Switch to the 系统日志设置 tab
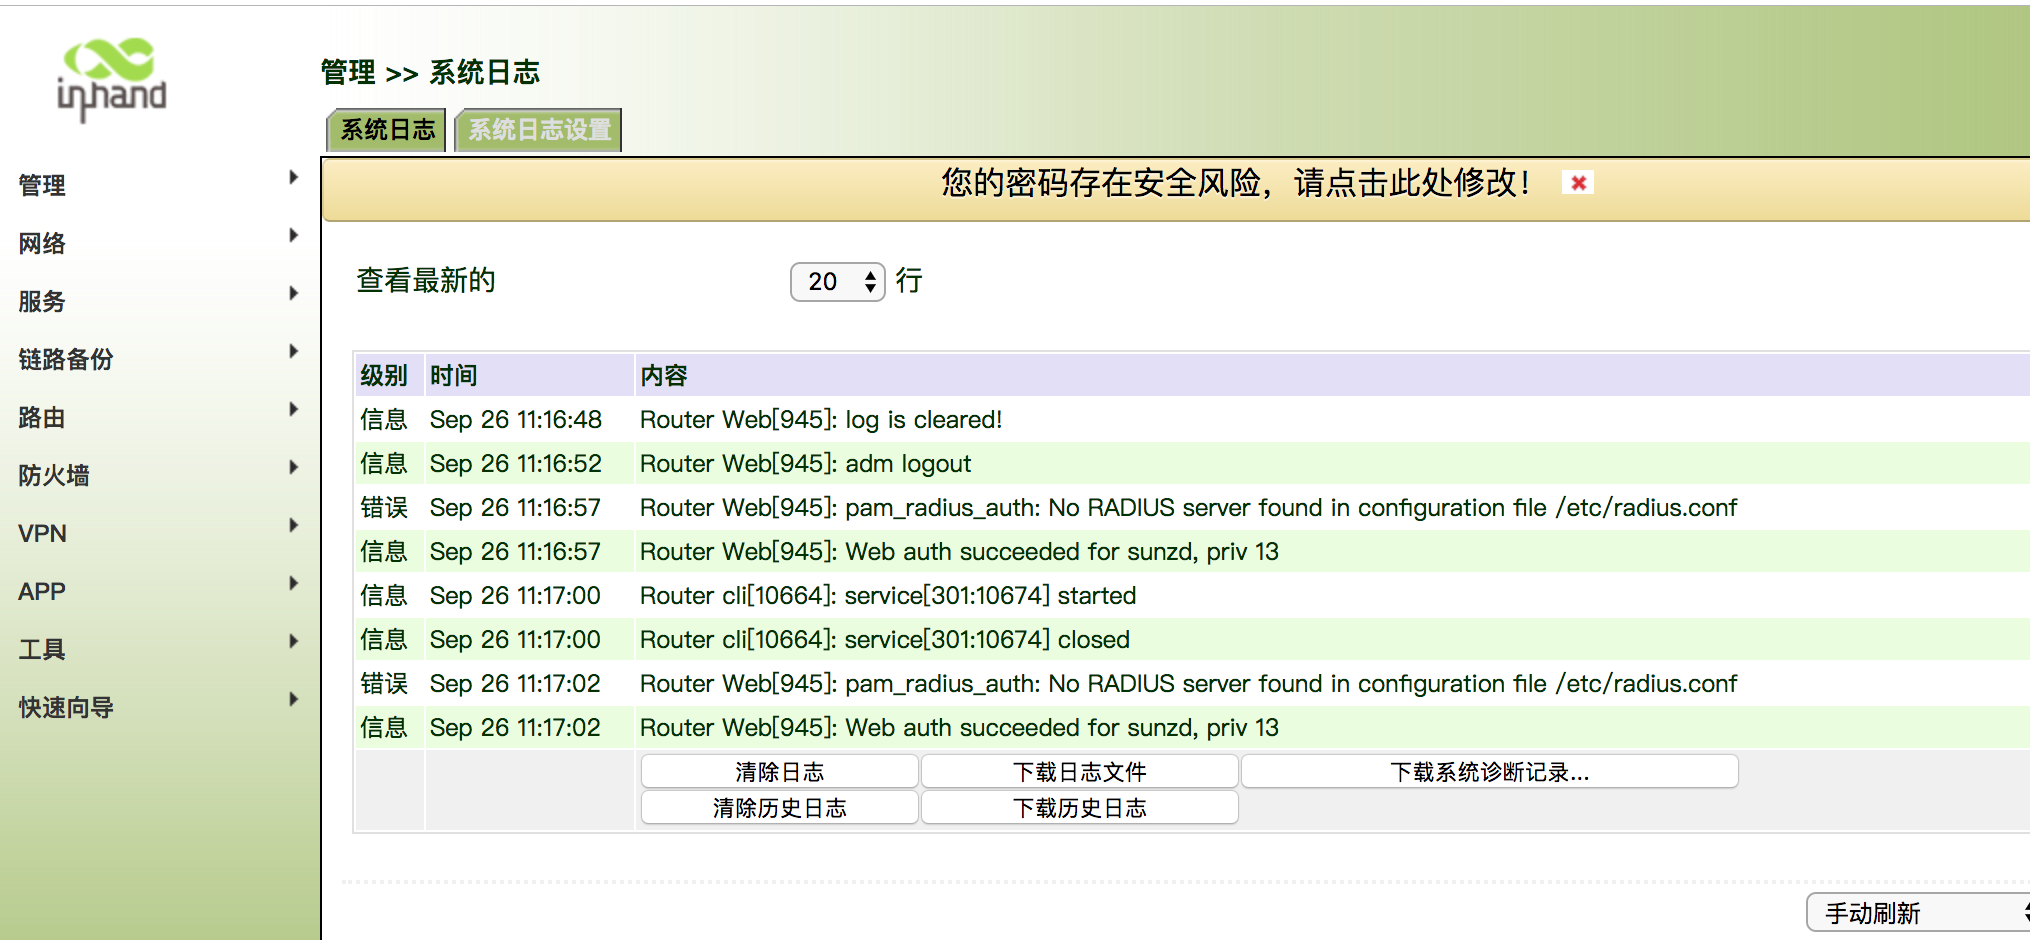Image resolution: width=2030 pixels, height=940 pixels. 539,130
